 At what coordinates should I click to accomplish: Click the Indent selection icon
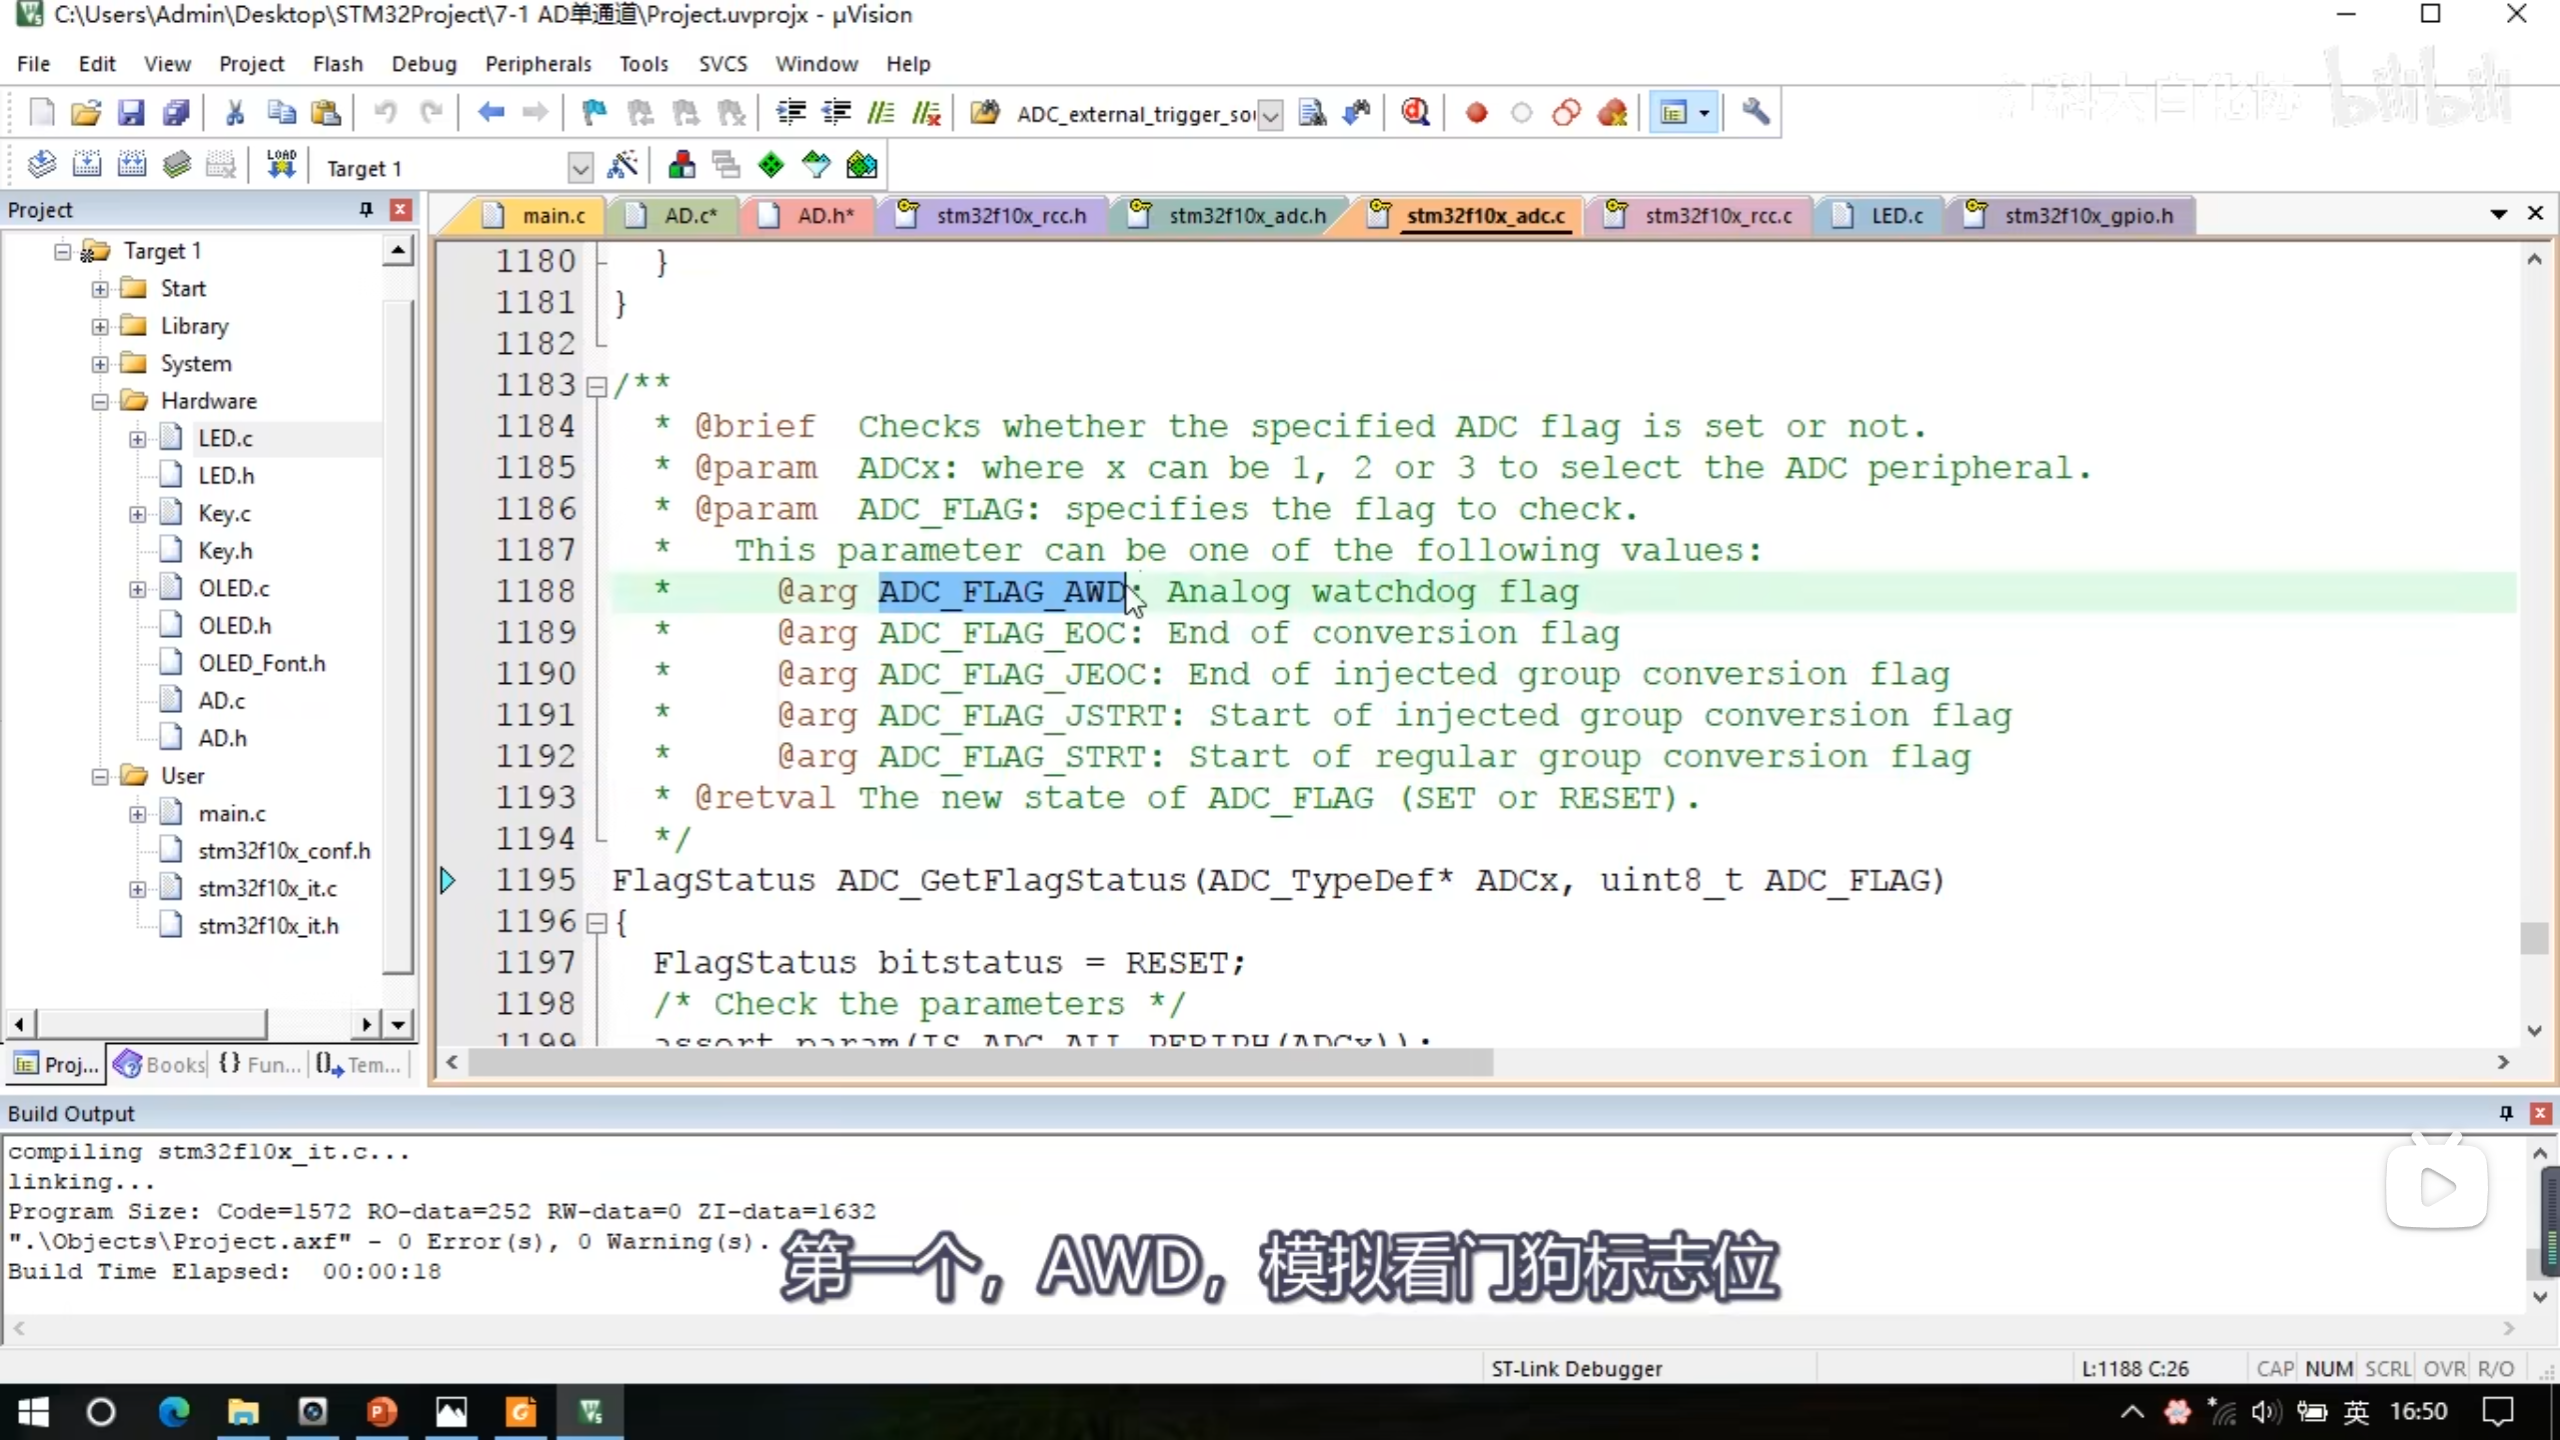point(791,113)
